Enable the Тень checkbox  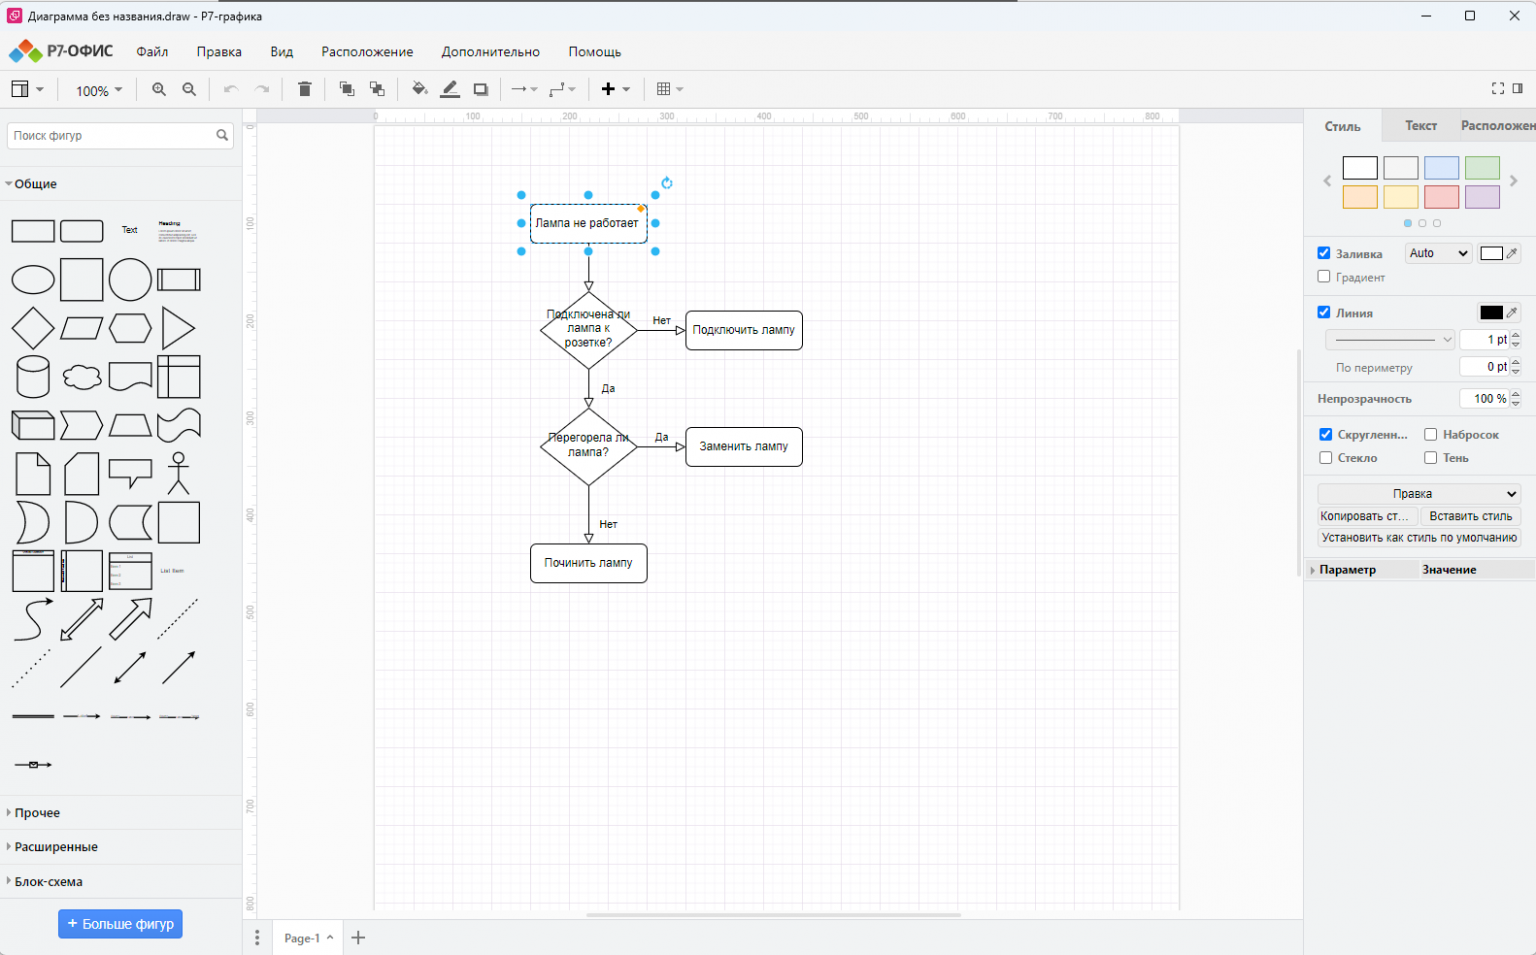coord(1431,458)
